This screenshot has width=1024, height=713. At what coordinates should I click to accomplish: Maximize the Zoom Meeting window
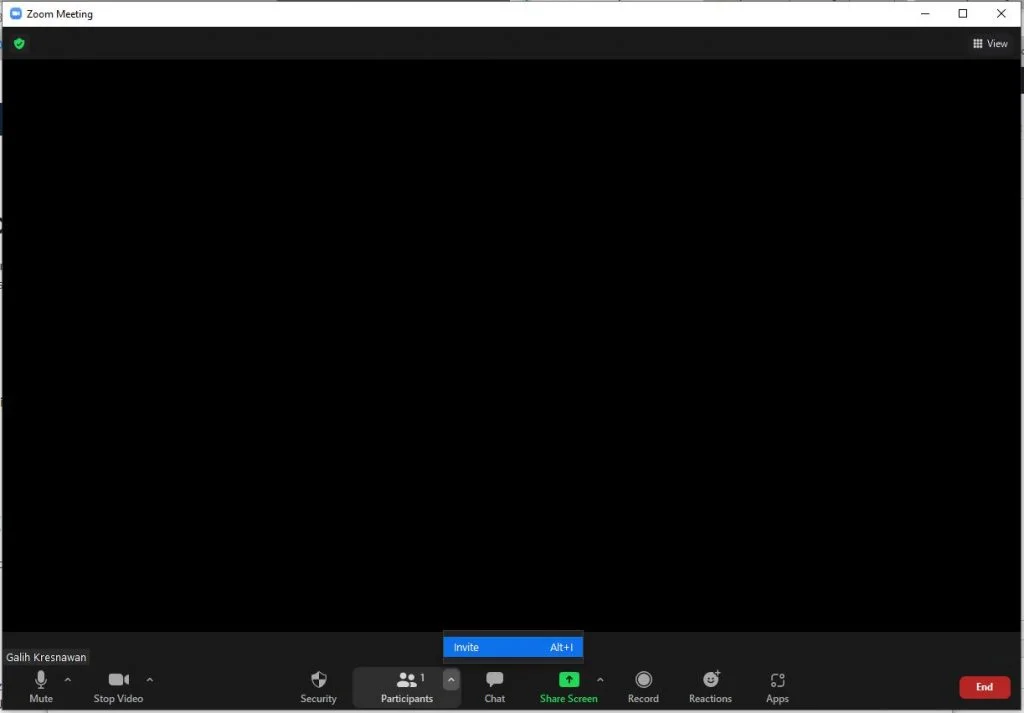963,14
